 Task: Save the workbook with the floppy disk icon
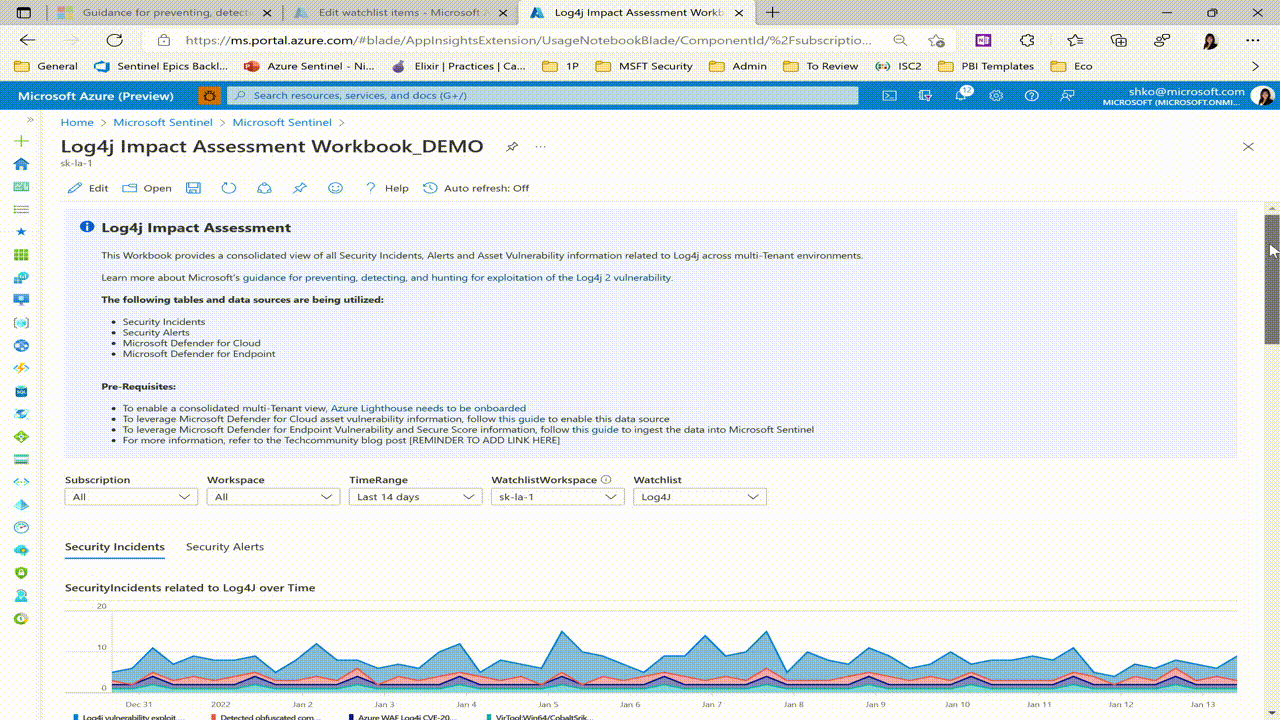point(194,188)
